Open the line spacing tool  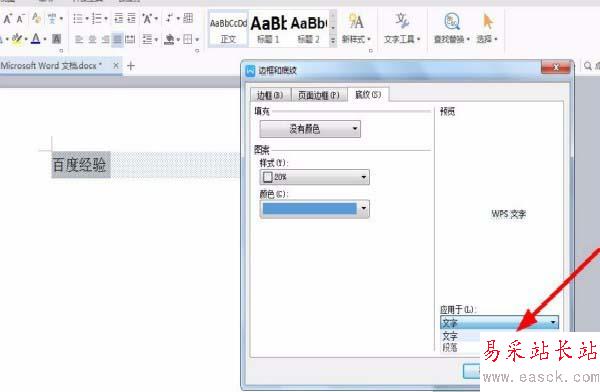[147, 39]
